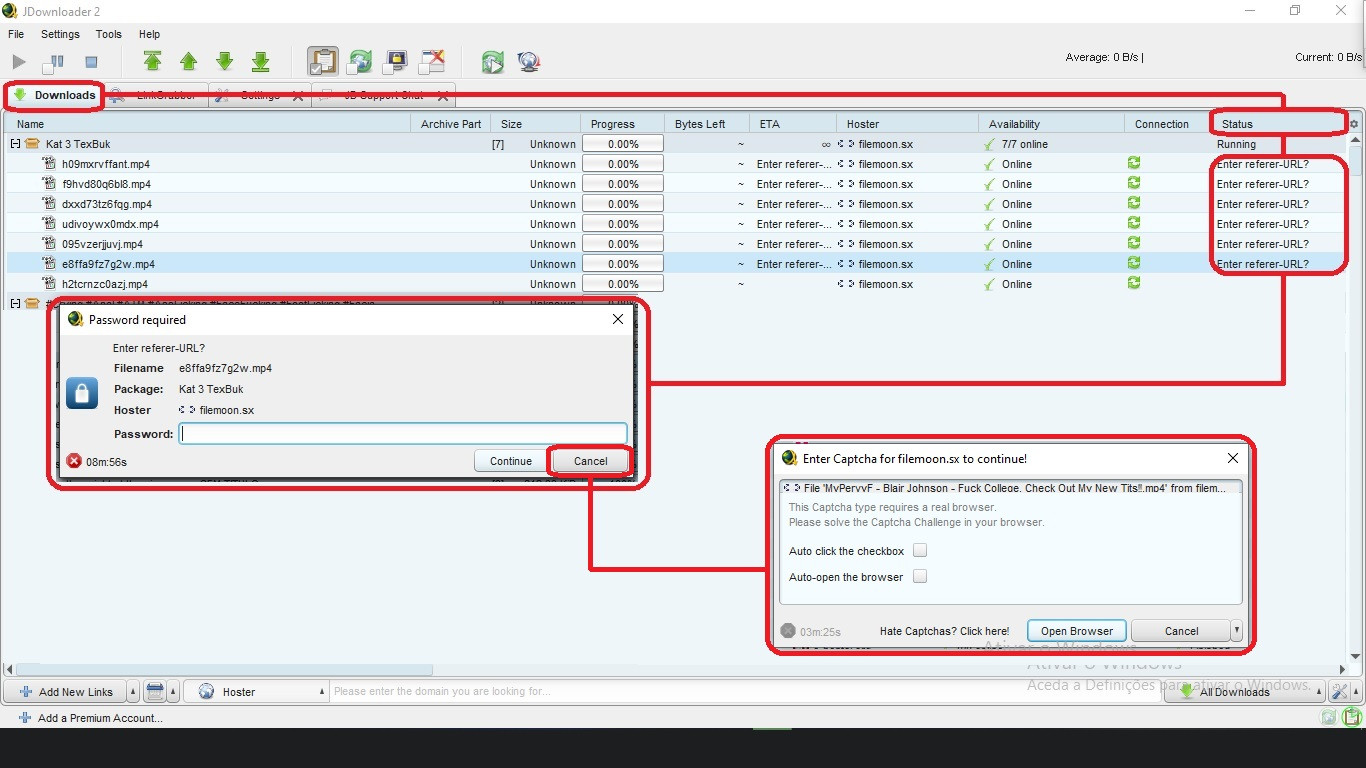Toggle bottom-right sidebar wrench icon
Screen dimensions: 1366x768
coord(1341,691)
